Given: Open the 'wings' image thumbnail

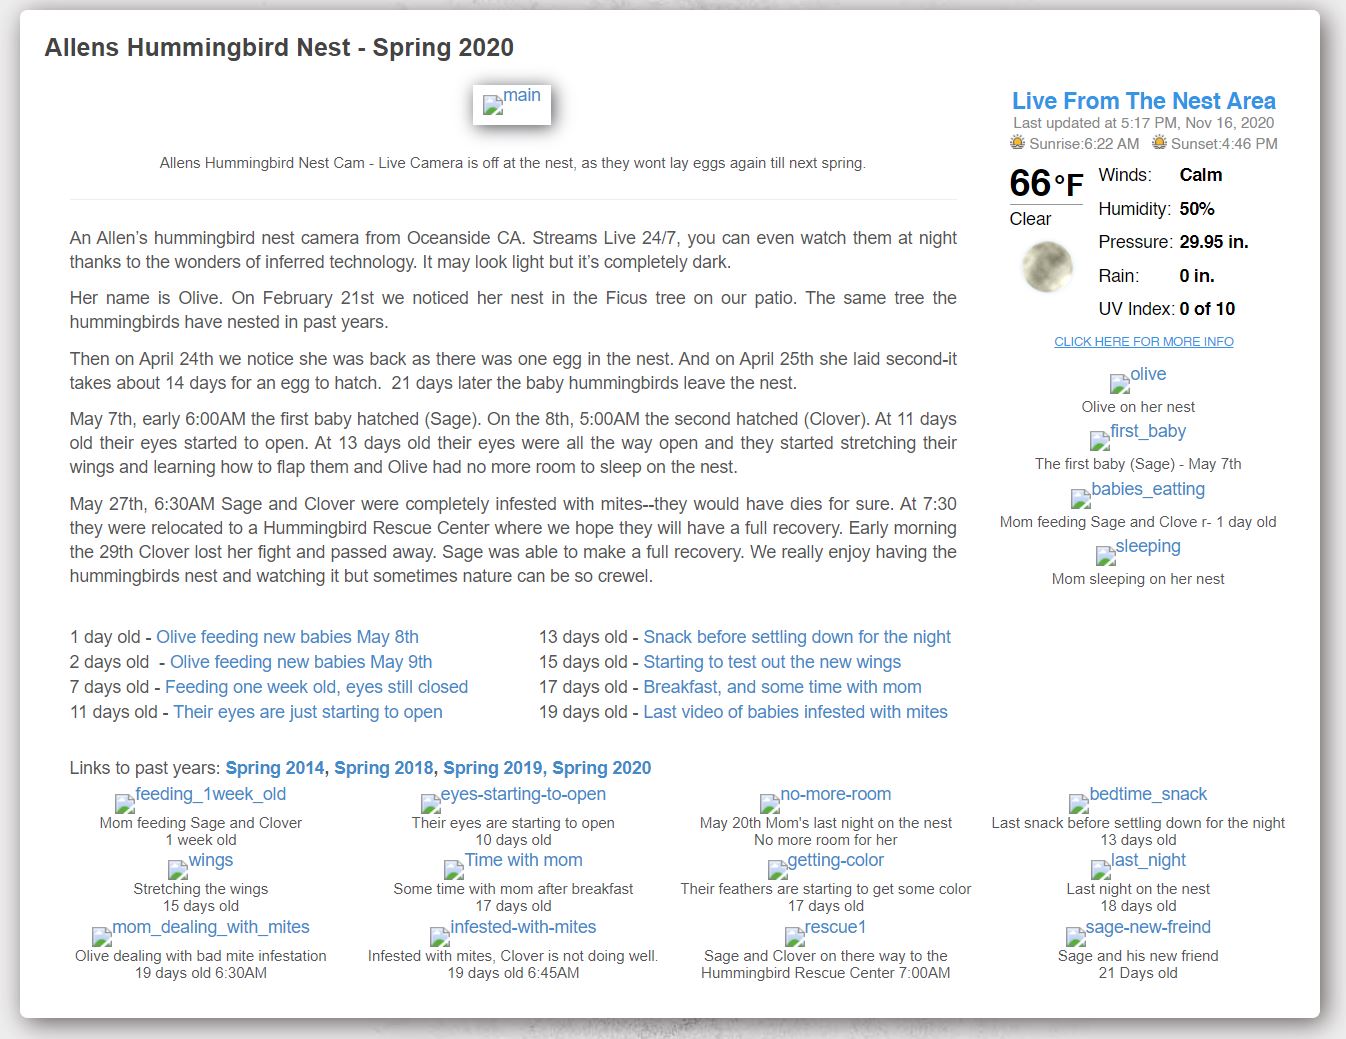Looking at the screenshot, I should click(201, 863).
